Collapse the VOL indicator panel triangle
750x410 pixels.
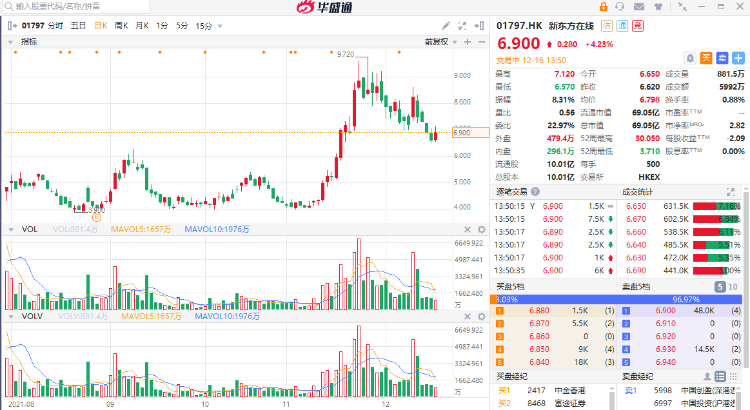coord(11,230)
